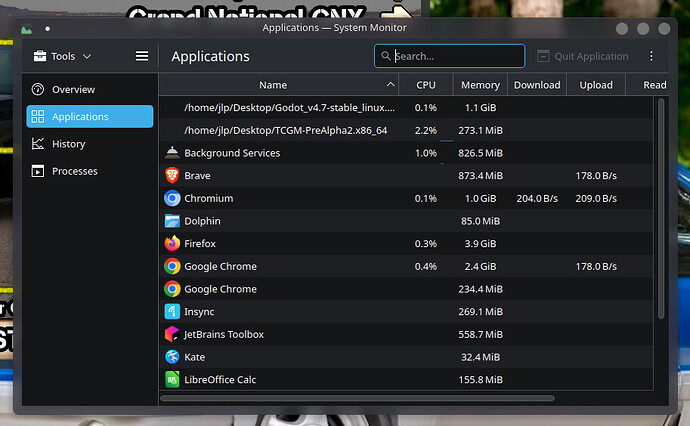Click Chromium download value 204.0 B/s
This screenshot has width=690, height=426.
(x=537, y=198)
